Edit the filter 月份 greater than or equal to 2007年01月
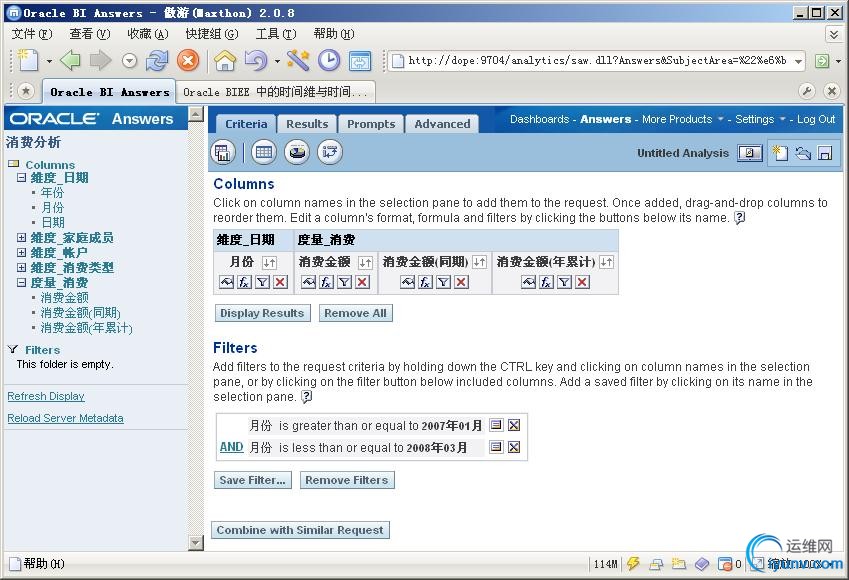Screen dimensions: 849x580 496,425
